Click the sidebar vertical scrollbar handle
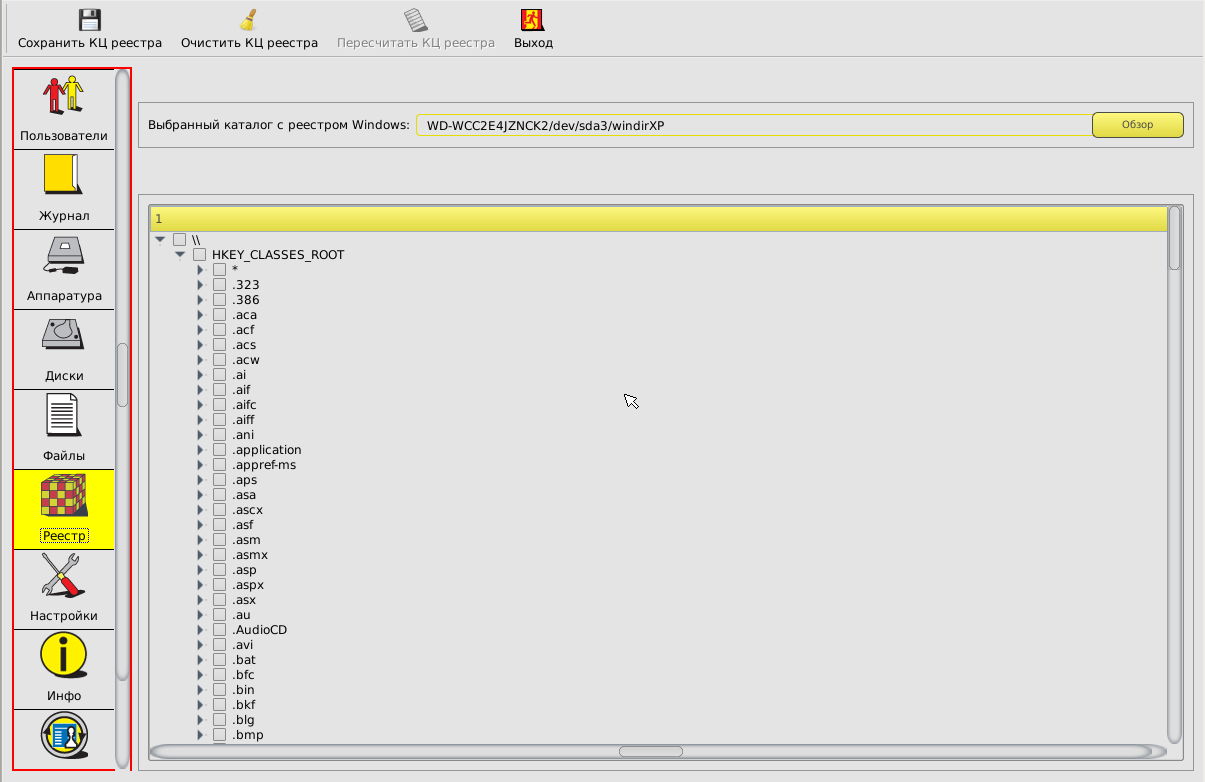The height and width of the screenshot is (782, 1205). pos(122,375)
